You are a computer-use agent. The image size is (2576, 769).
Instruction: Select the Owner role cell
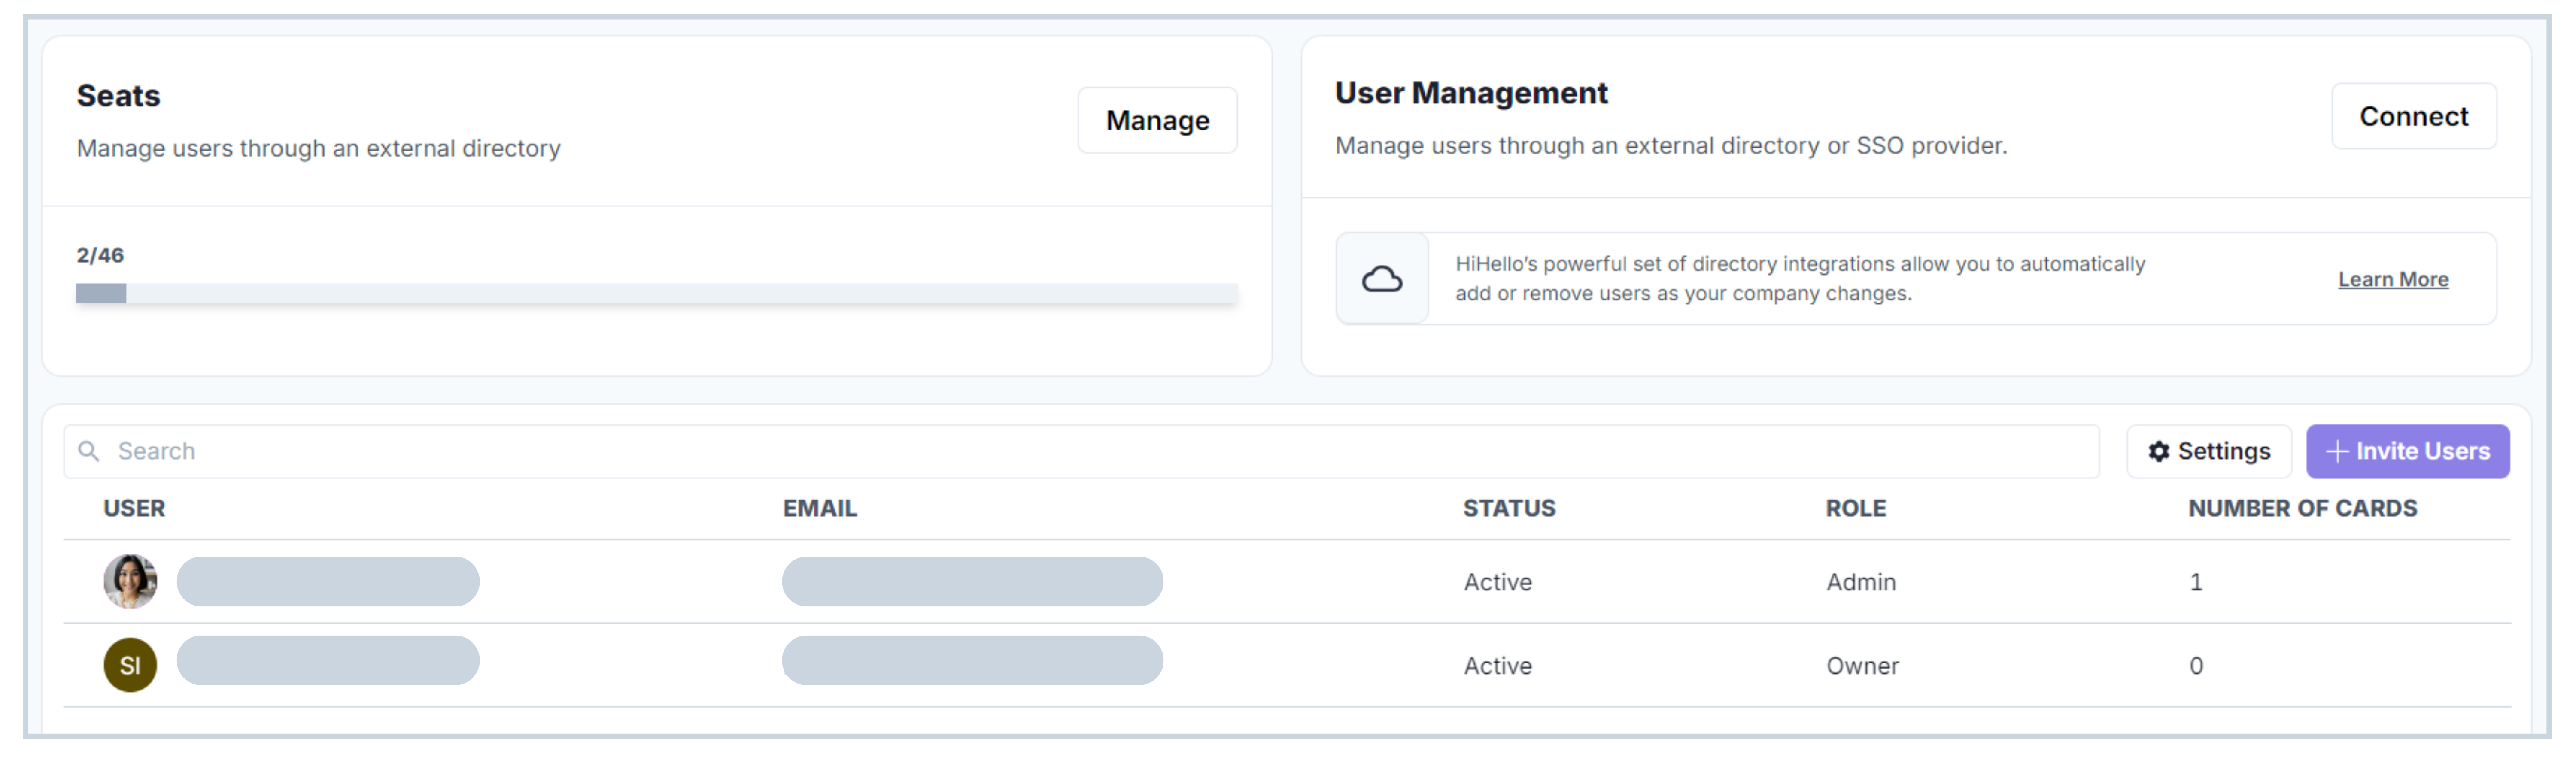point(1862,666)
